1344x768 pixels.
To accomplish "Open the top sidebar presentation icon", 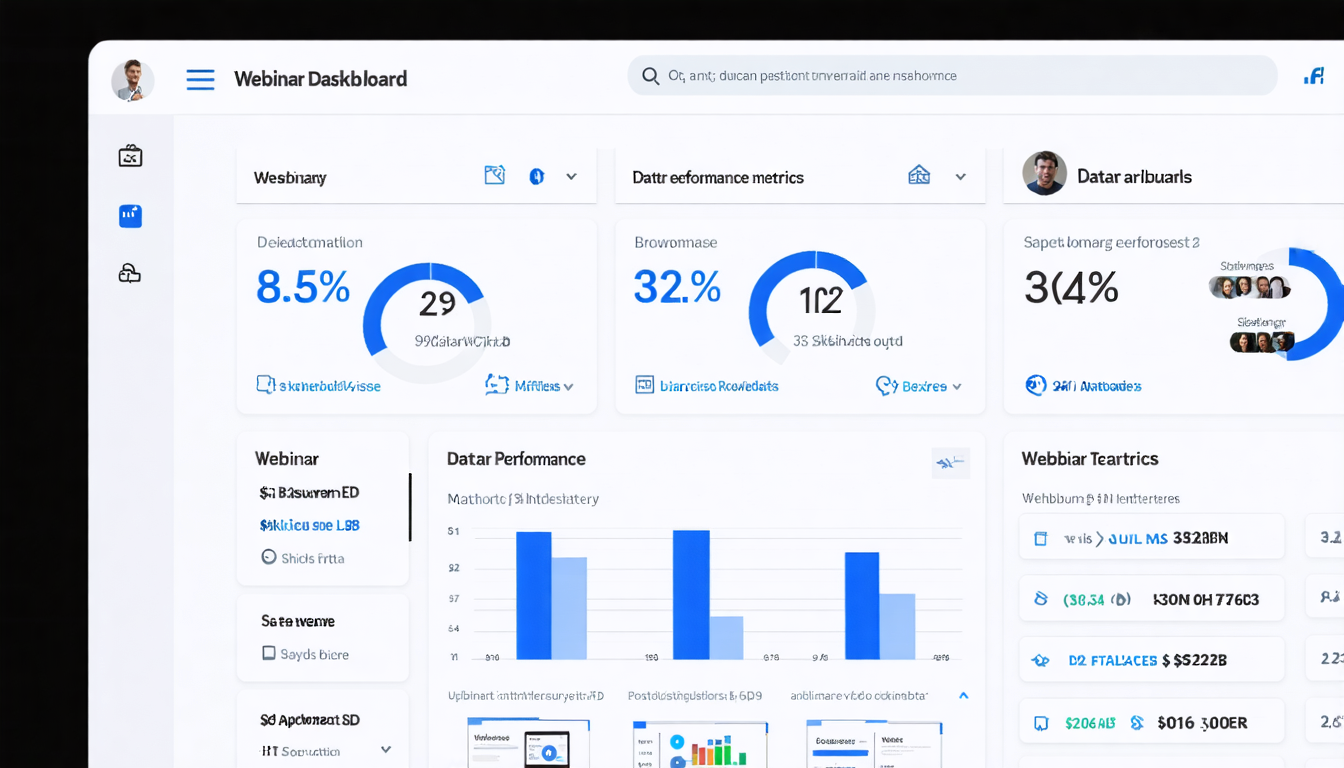I will (x=130, y=156).
